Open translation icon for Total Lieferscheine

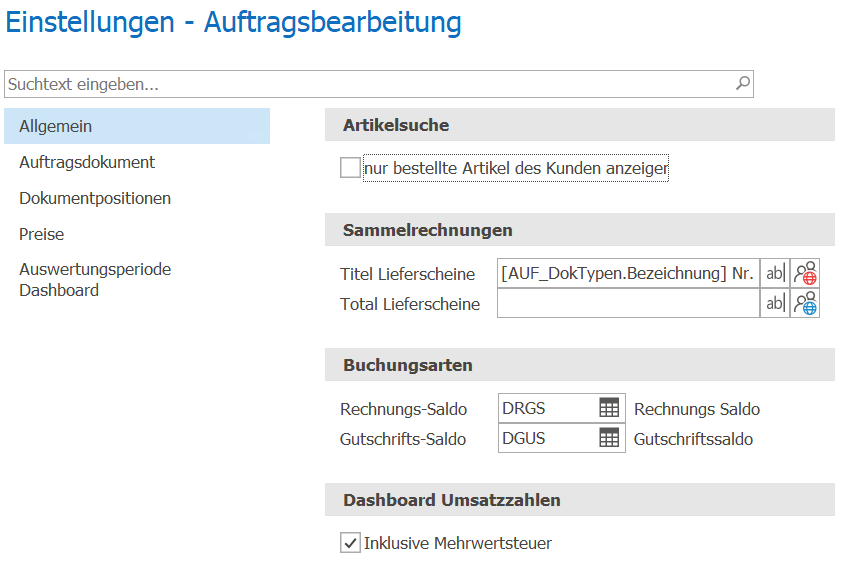(805, 303)
